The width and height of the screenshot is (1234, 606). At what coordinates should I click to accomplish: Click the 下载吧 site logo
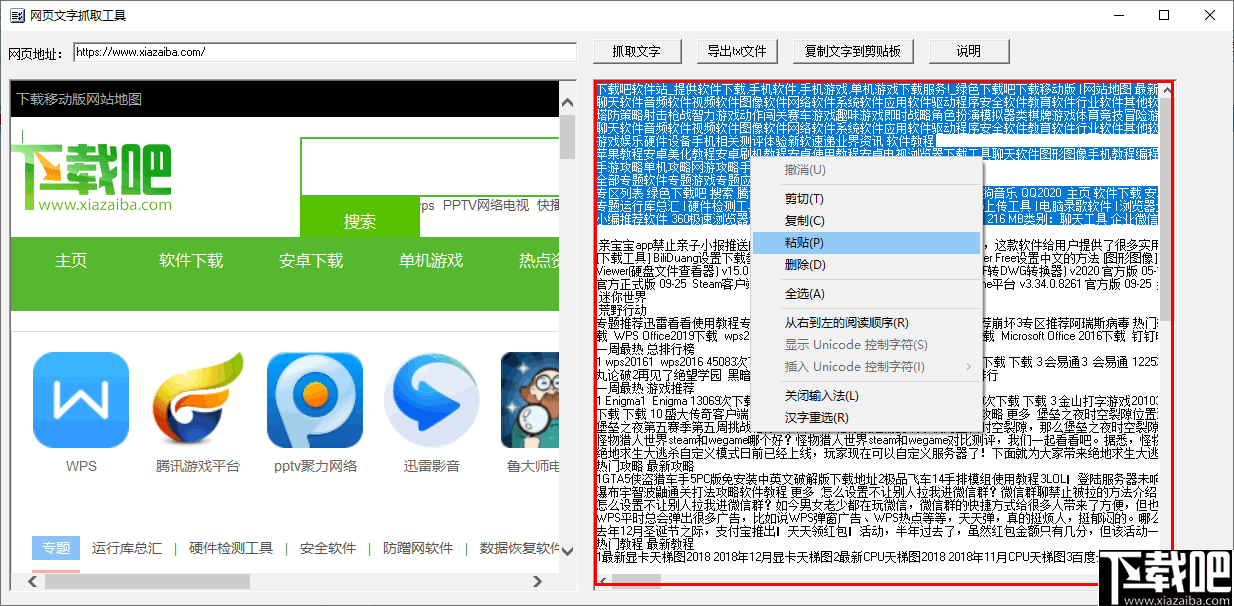[x=92, y=178]
